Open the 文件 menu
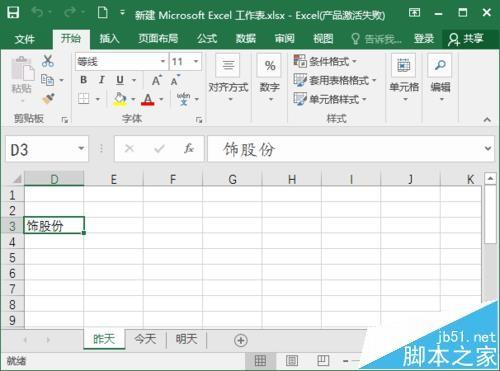 point(24,39)
